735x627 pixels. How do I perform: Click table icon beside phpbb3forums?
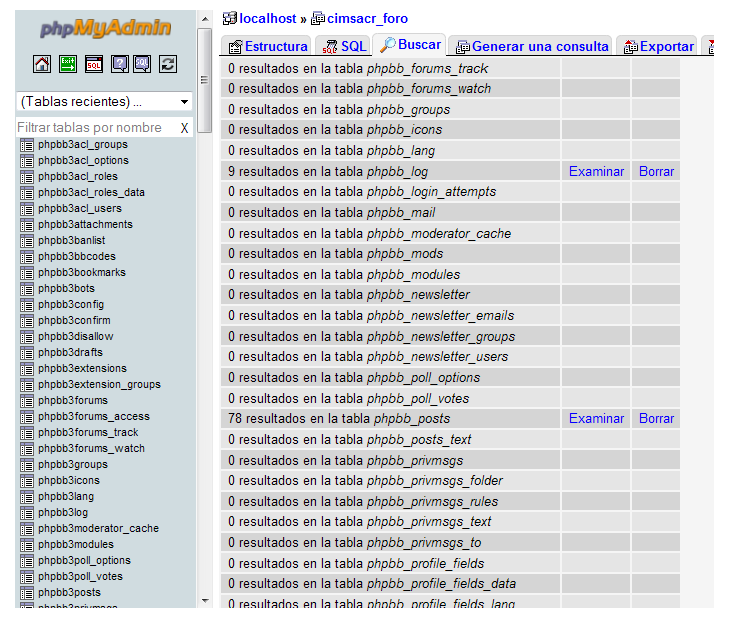(x=27, y=401)
